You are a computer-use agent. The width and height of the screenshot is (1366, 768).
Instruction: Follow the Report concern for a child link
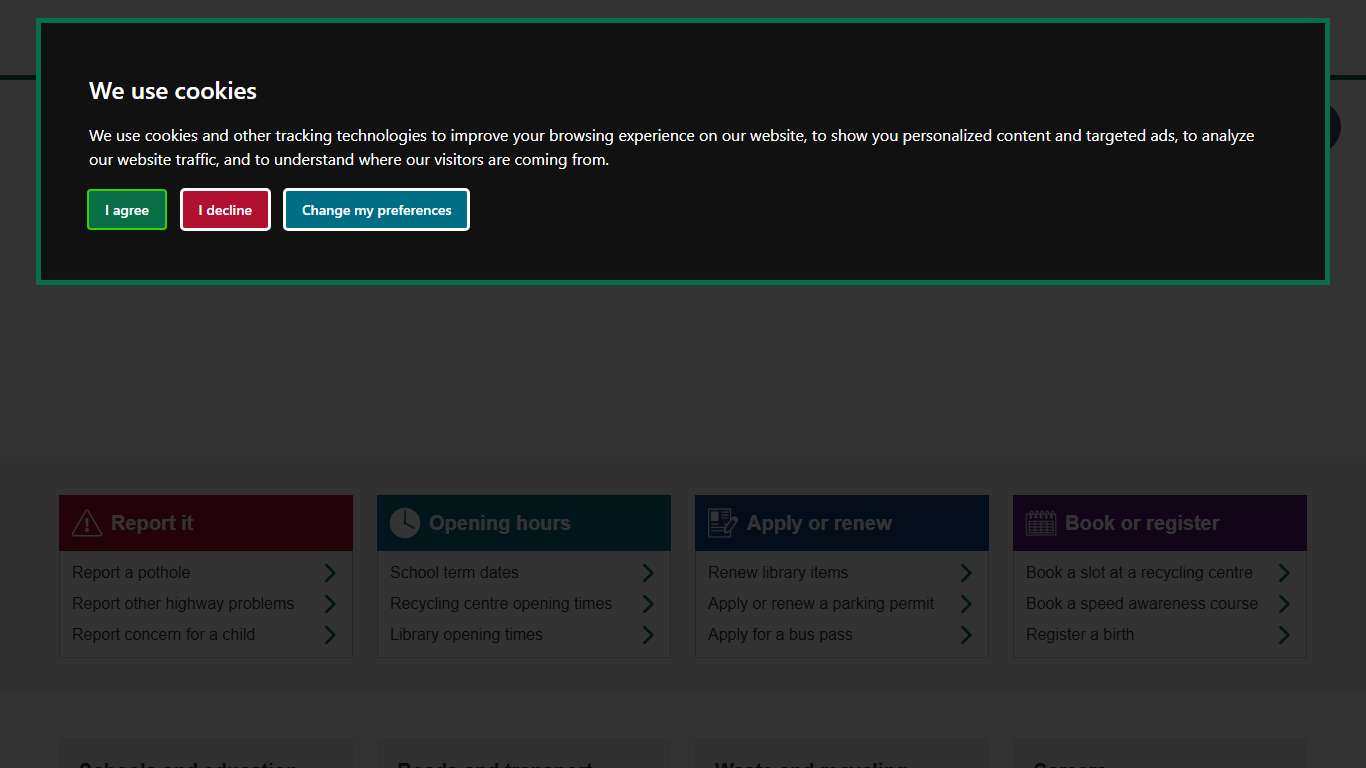tap(163, 634)
